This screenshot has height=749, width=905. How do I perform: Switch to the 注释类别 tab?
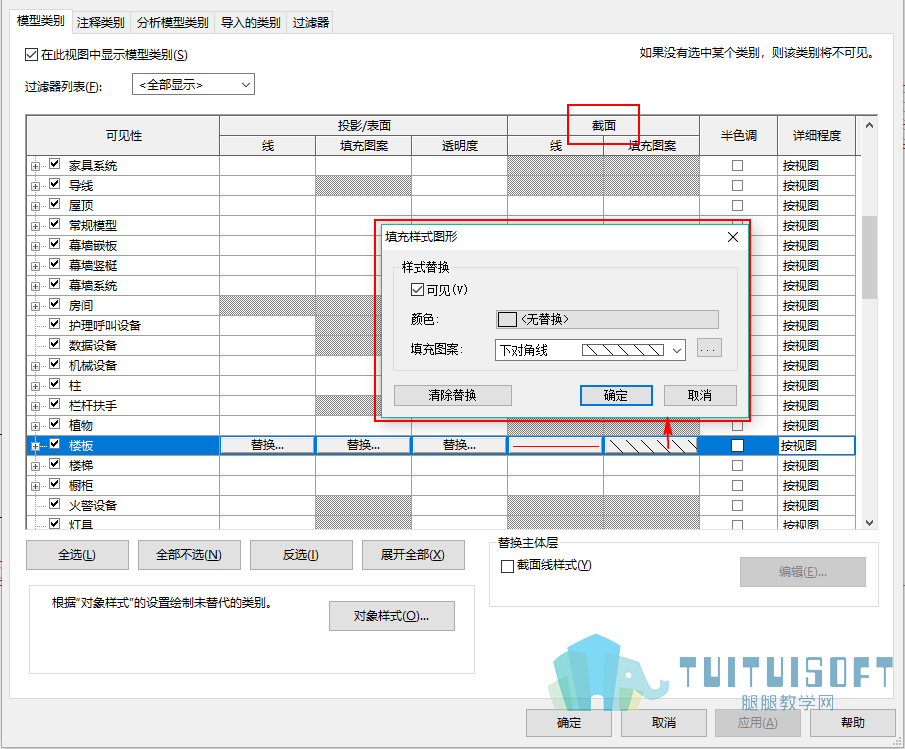pyautogui.click(x=100, y=23)
